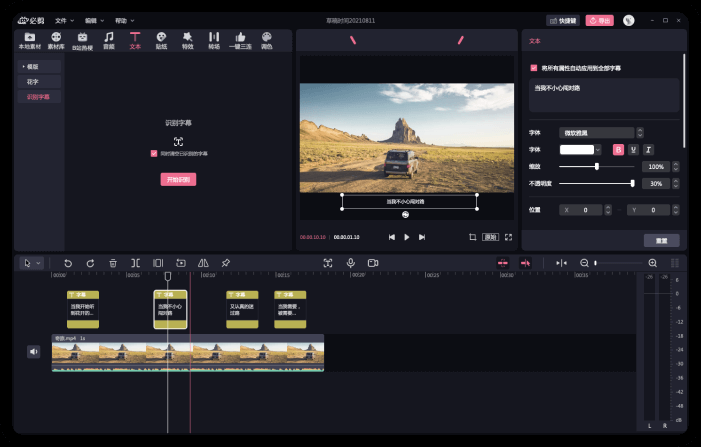Image resolution: width=701 pixels, height=447 pixels.
Task: Toggle bold text formatting button
Action: click(618, 149)
